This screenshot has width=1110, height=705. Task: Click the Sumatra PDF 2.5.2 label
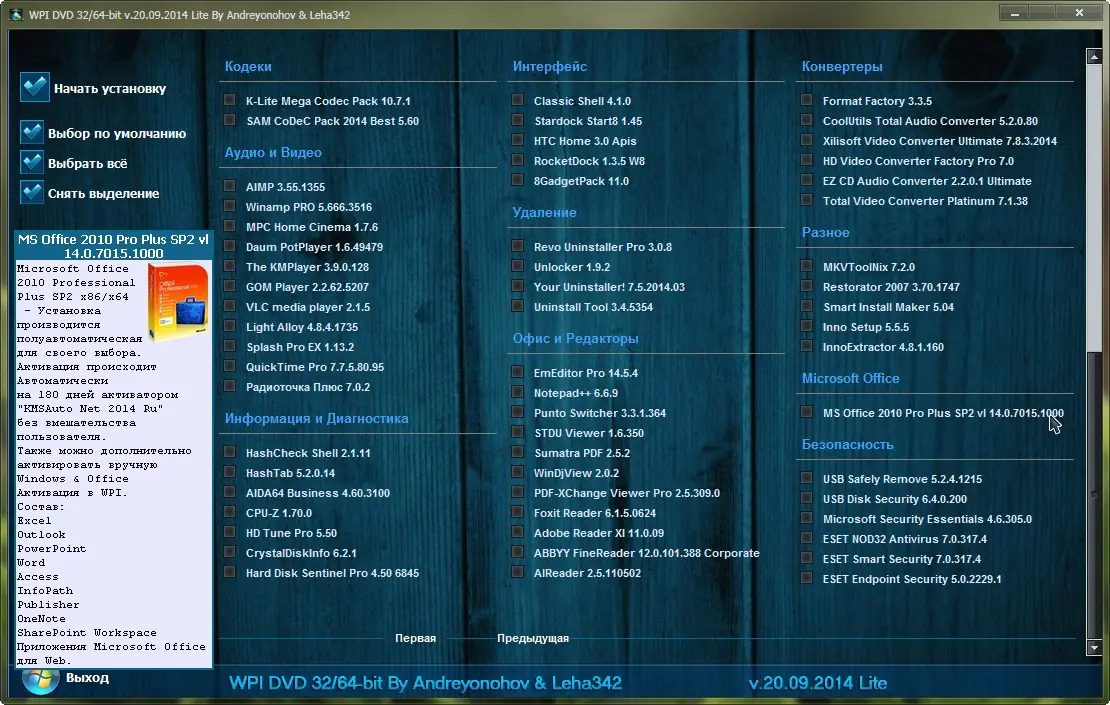click(x=582, y=453)
